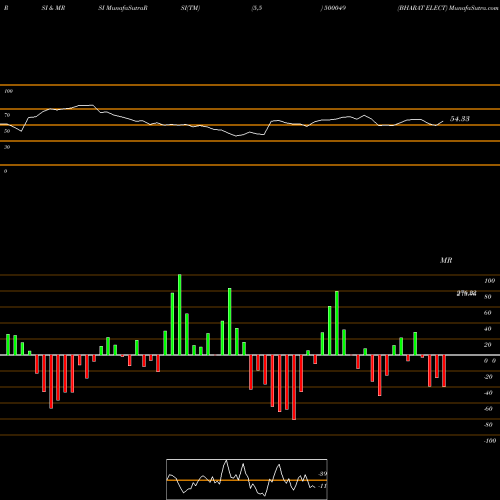Click the tallest green bar in the MR histogram
Screen dimensions: 500x500
(180, 315)
